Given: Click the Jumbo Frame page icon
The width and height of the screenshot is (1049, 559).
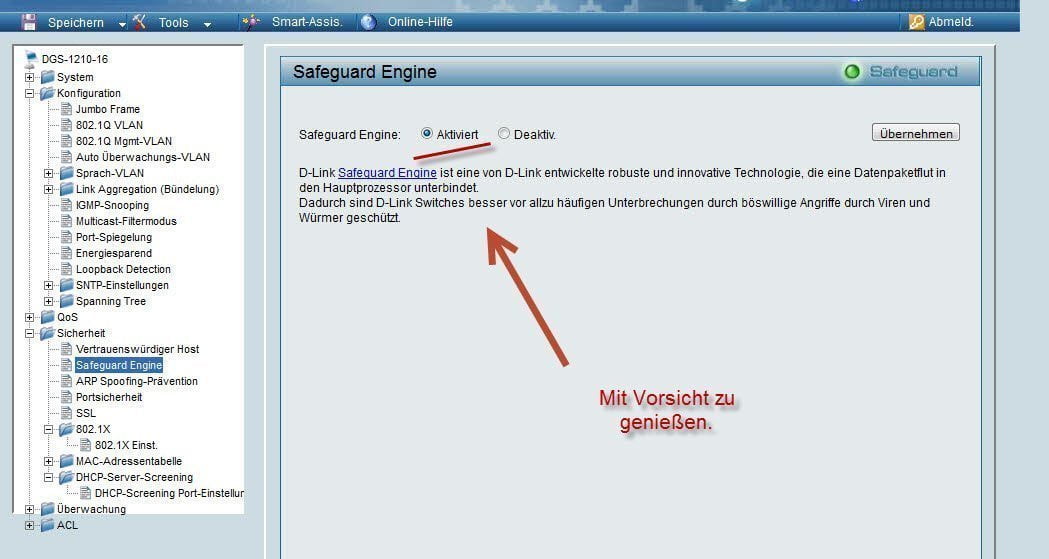Looking at the screenshot, I should [x=66, y=109].
